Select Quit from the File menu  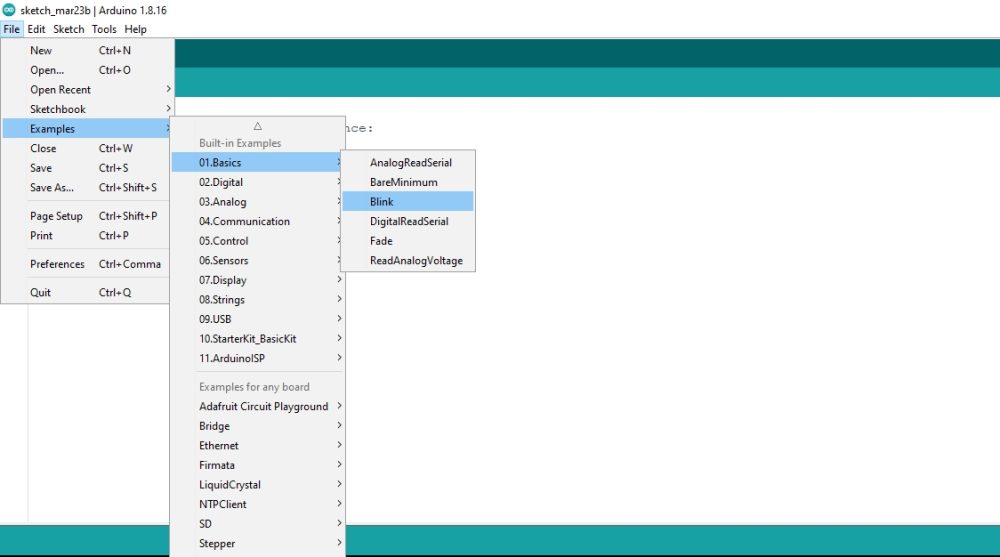point(40,293)
